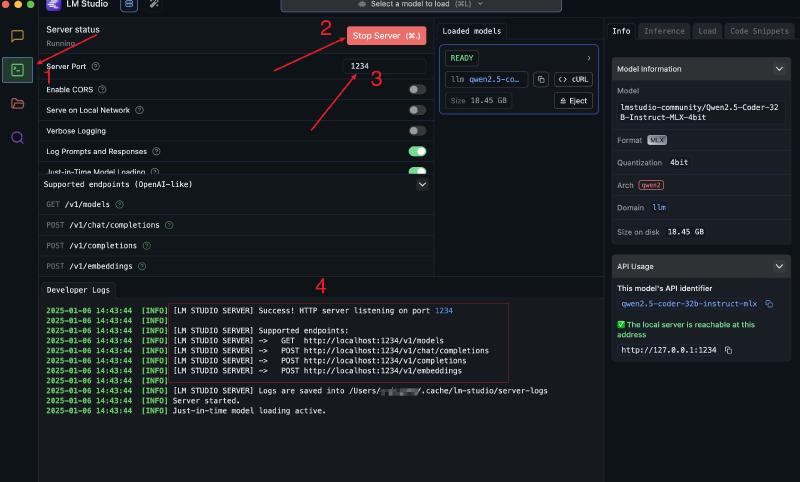
Task: Click the POST /v1/embeddings endpoint row
Action: 236,266
